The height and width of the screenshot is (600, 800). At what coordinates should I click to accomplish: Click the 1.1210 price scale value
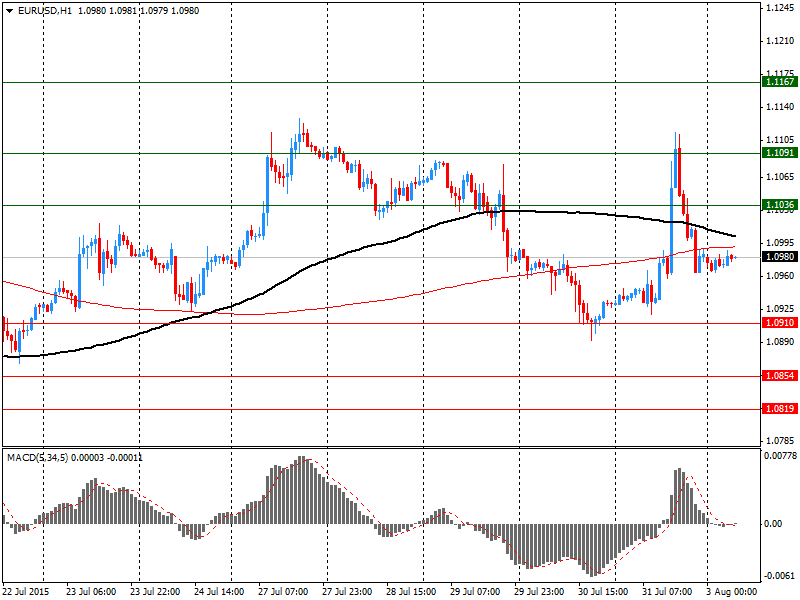(x=781, y=41)
